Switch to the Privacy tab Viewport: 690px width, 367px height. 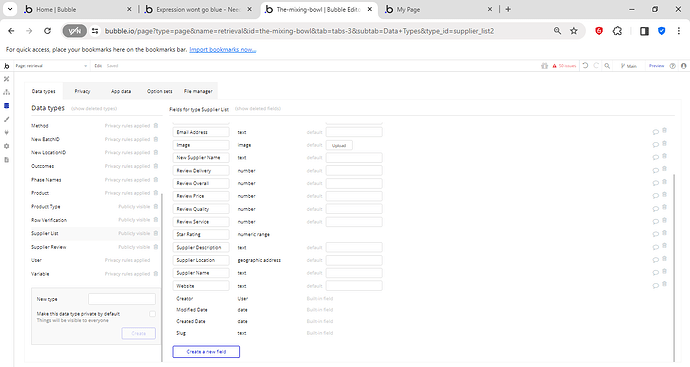point(82,91)
